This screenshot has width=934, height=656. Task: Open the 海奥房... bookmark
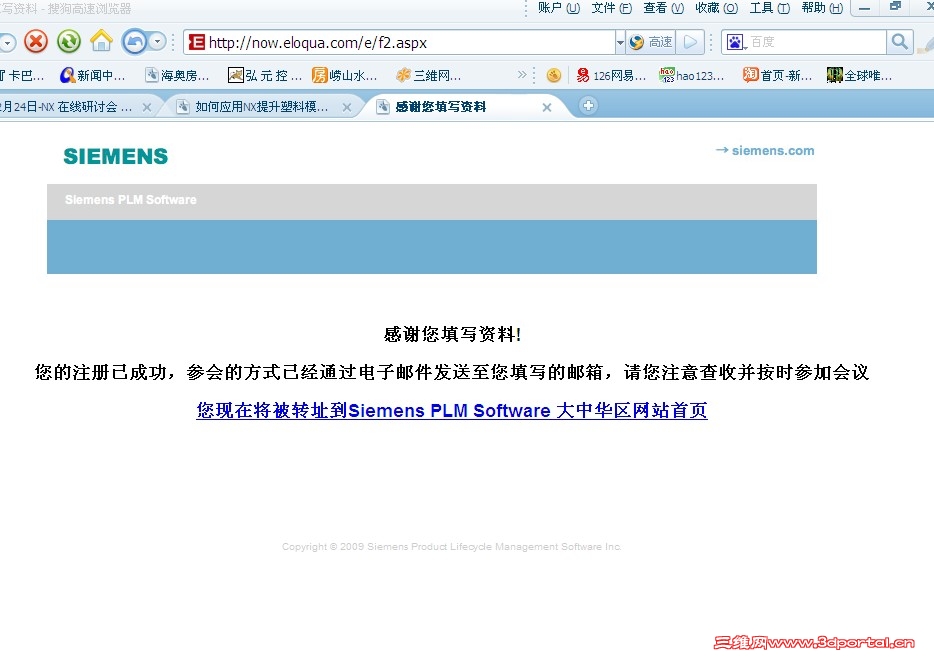click(178, 76)
